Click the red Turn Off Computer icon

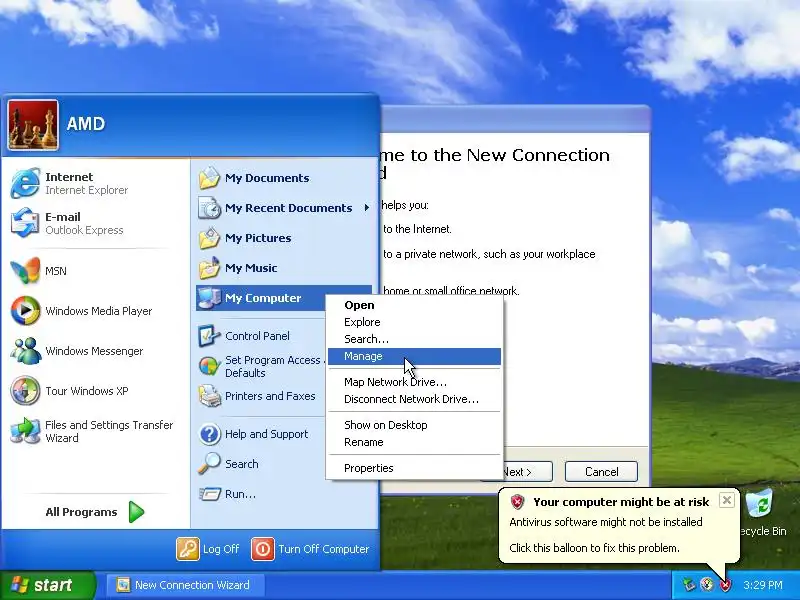(x=262, y=549)
